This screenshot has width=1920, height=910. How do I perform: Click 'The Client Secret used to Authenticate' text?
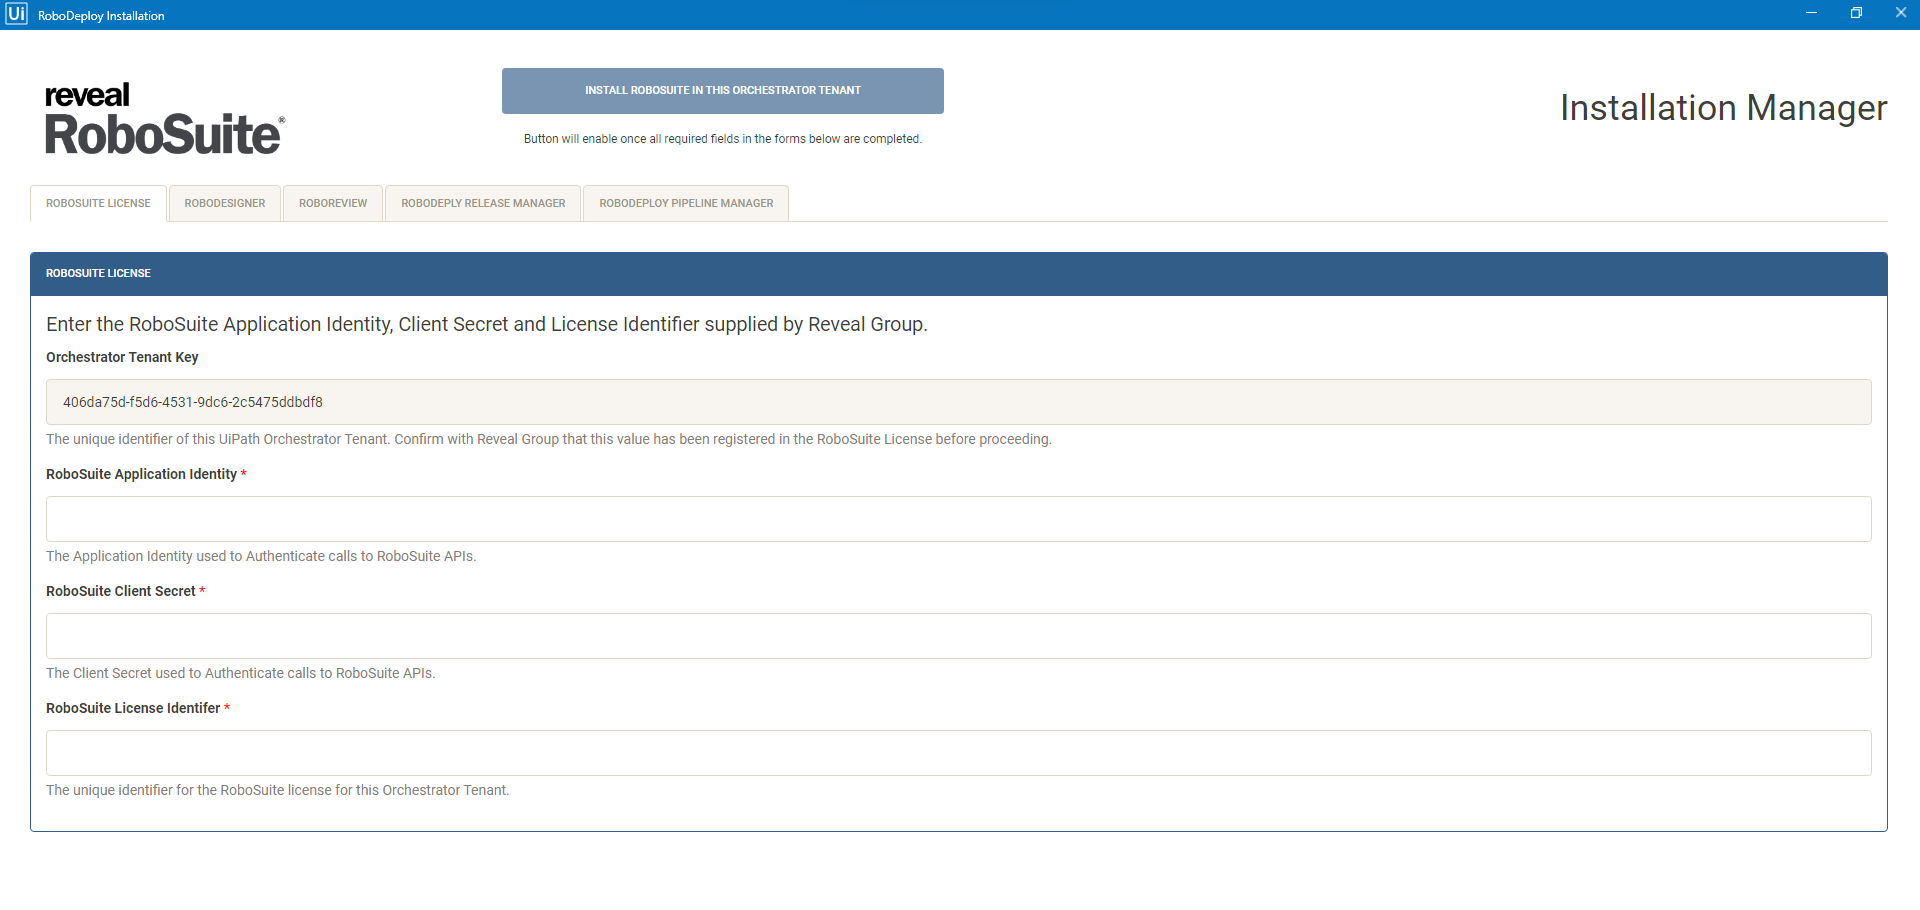[241, 673]
